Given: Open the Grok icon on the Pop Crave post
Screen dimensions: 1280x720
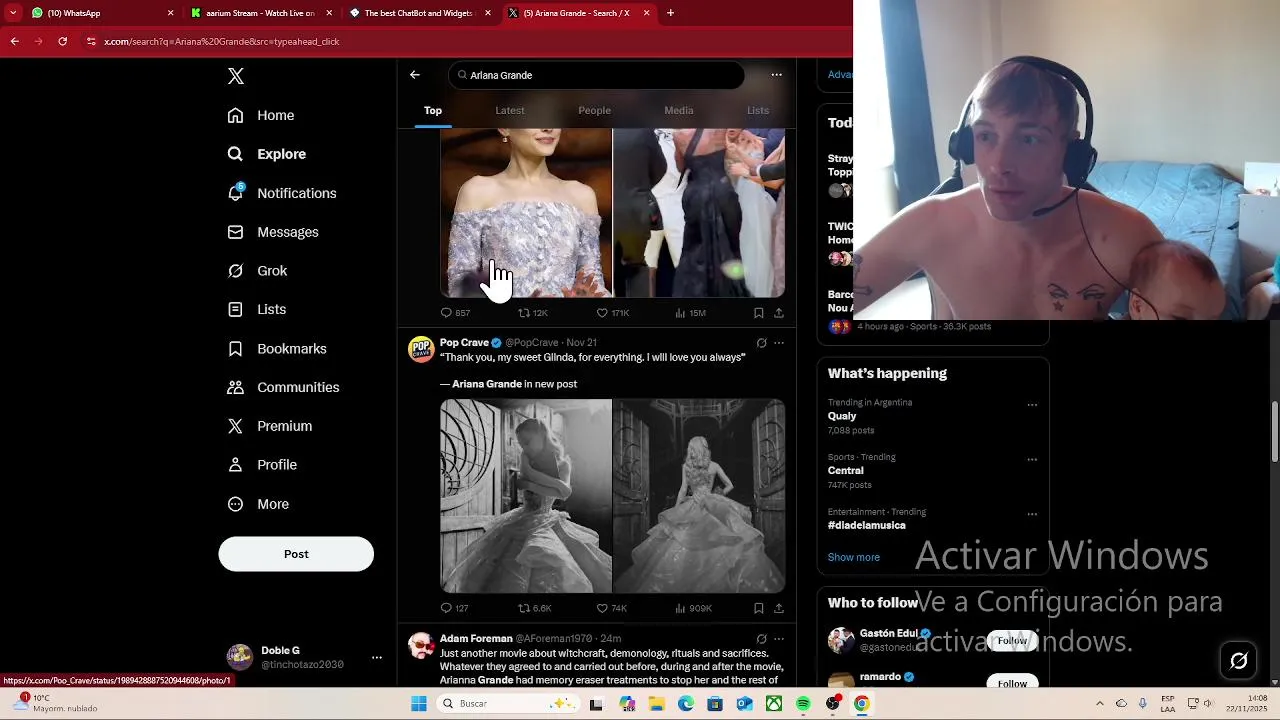Looking at the screenshot, I should (761, 343).
